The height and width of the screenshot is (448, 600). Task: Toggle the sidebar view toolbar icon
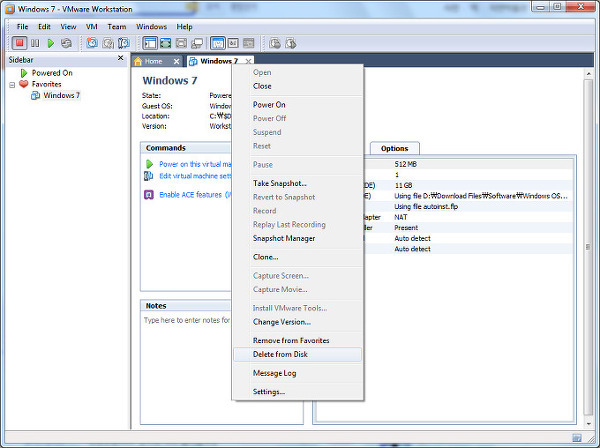click(x=150, y=43)
